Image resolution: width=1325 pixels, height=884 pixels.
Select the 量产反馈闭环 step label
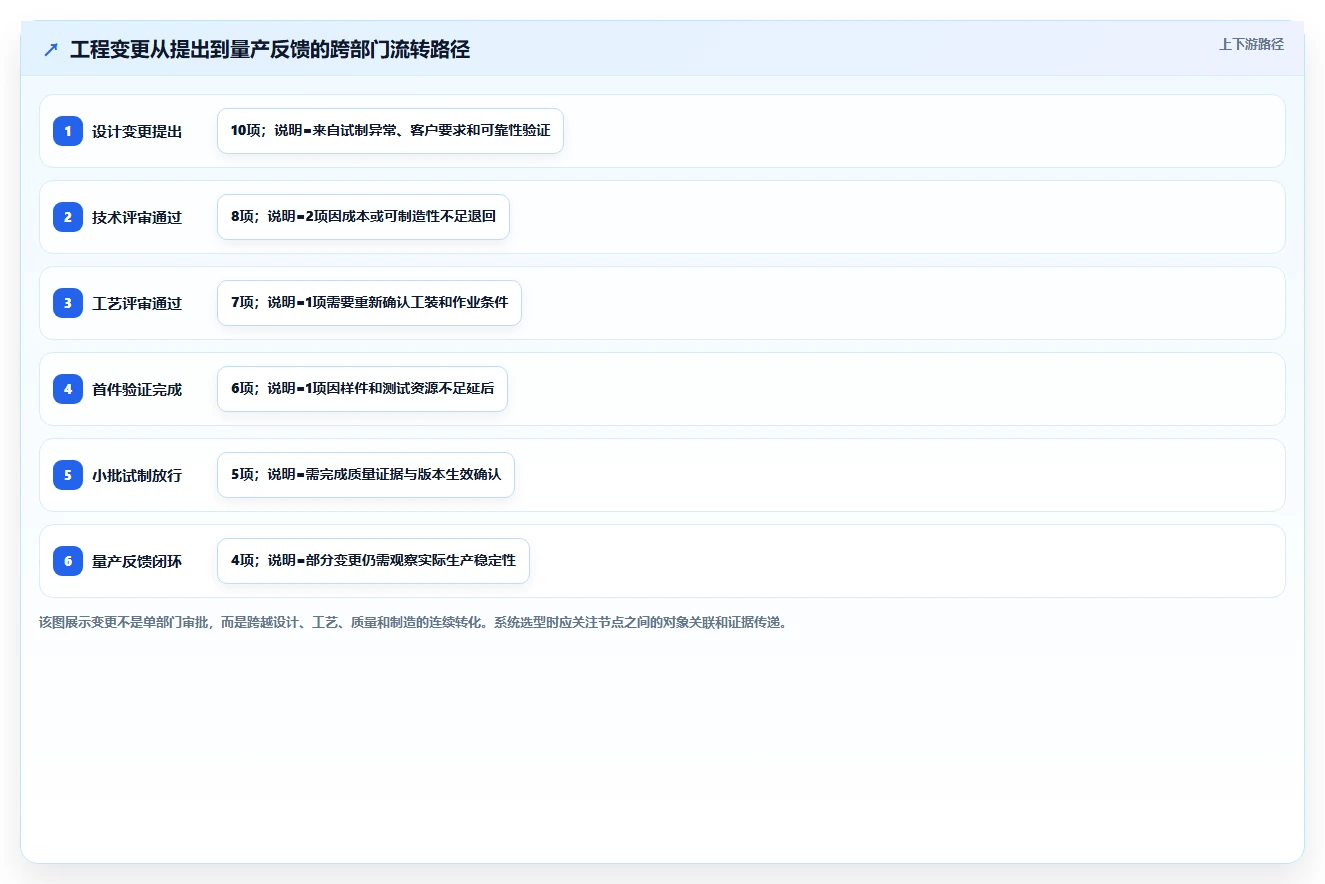pos(137,561)
